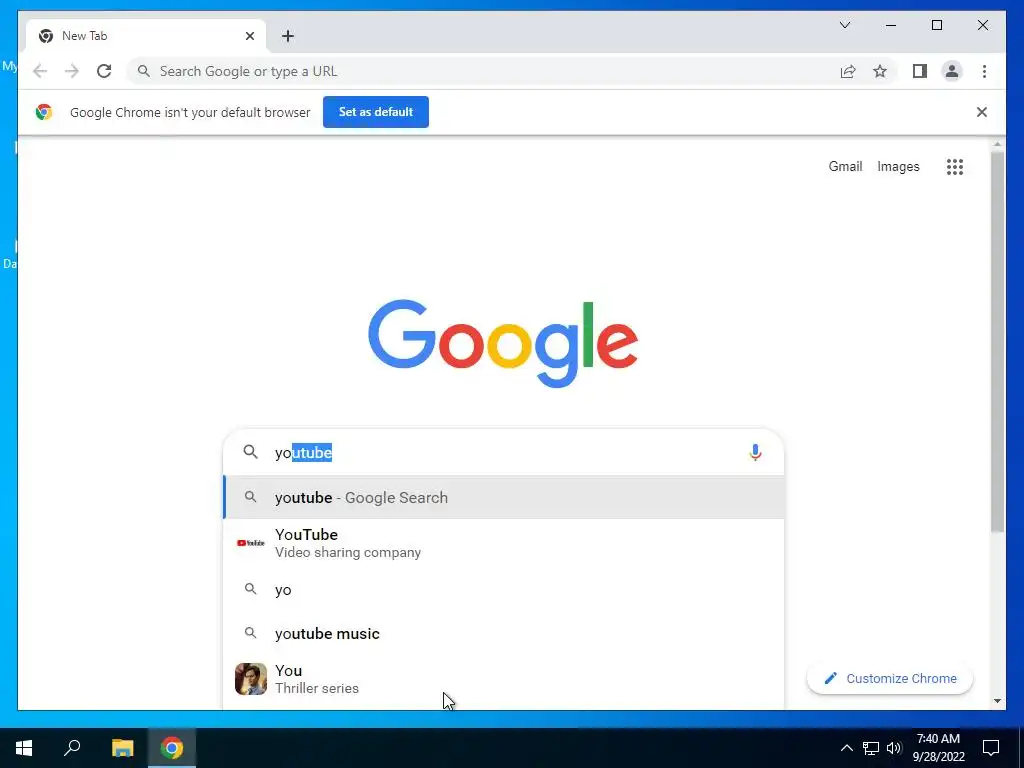Click the scrollbar down arrow
Image resolution: width=1024 pixels, height=768 pixels.
[997, 701]
